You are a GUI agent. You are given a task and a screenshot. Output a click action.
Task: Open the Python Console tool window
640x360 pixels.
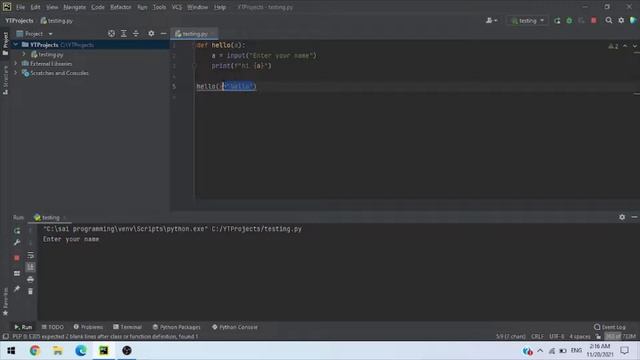(235, 327)
